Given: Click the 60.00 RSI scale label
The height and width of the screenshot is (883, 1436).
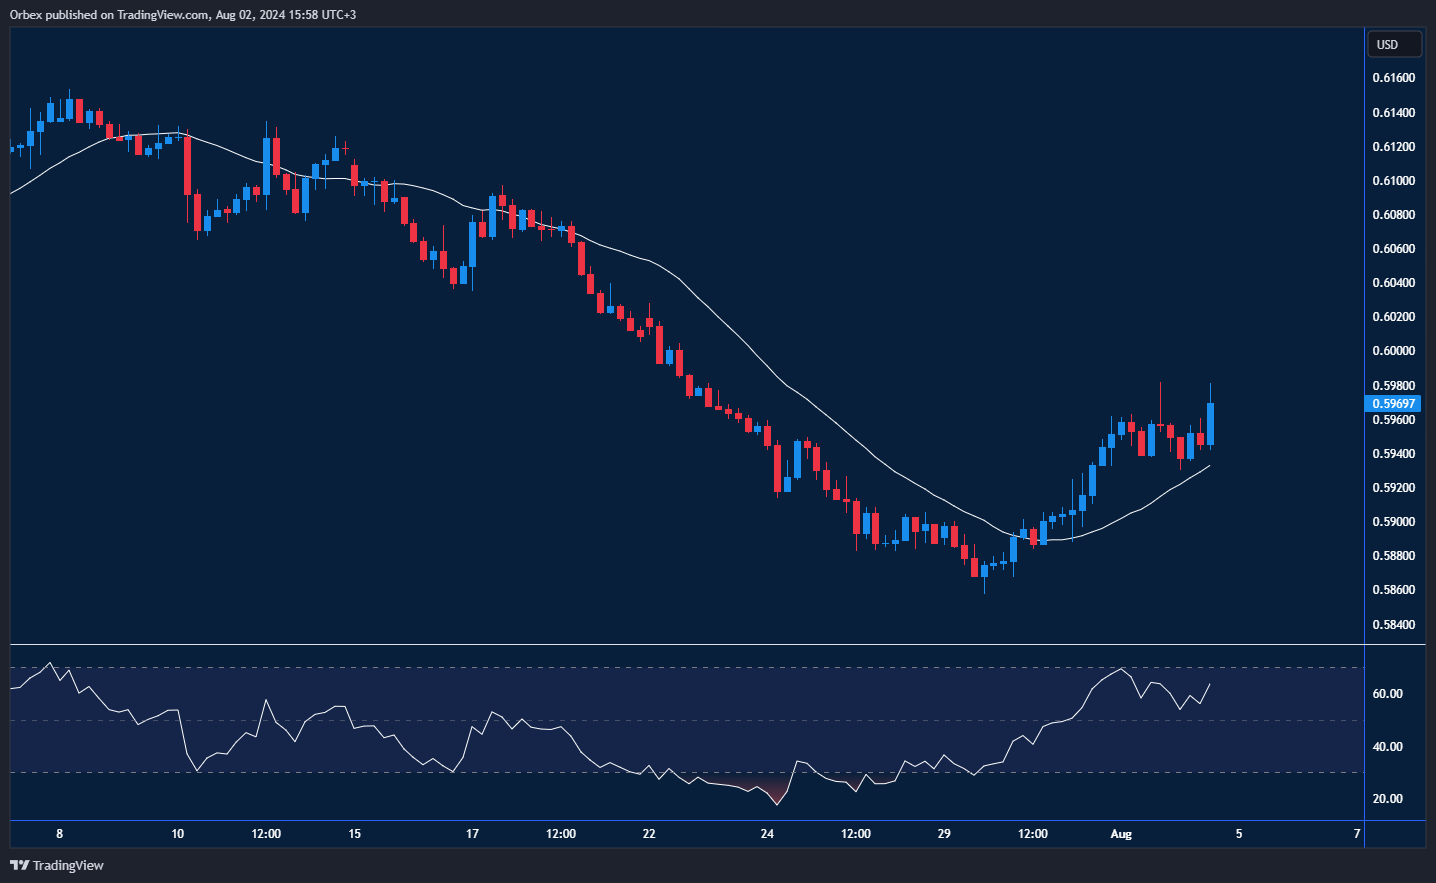Looking at the screenshot, I should (x=1387, y=694).
